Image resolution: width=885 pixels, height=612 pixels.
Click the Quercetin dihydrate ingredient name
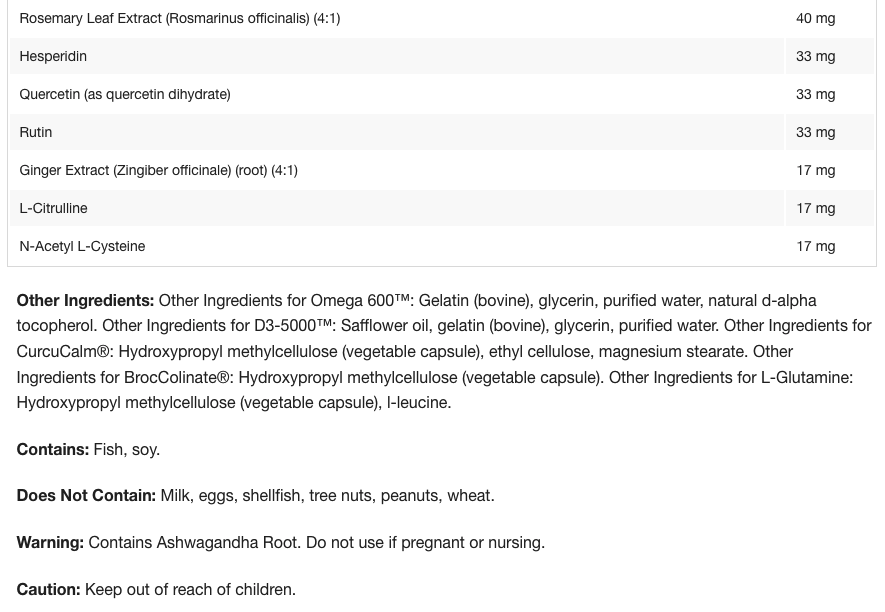tap(124, 94)
